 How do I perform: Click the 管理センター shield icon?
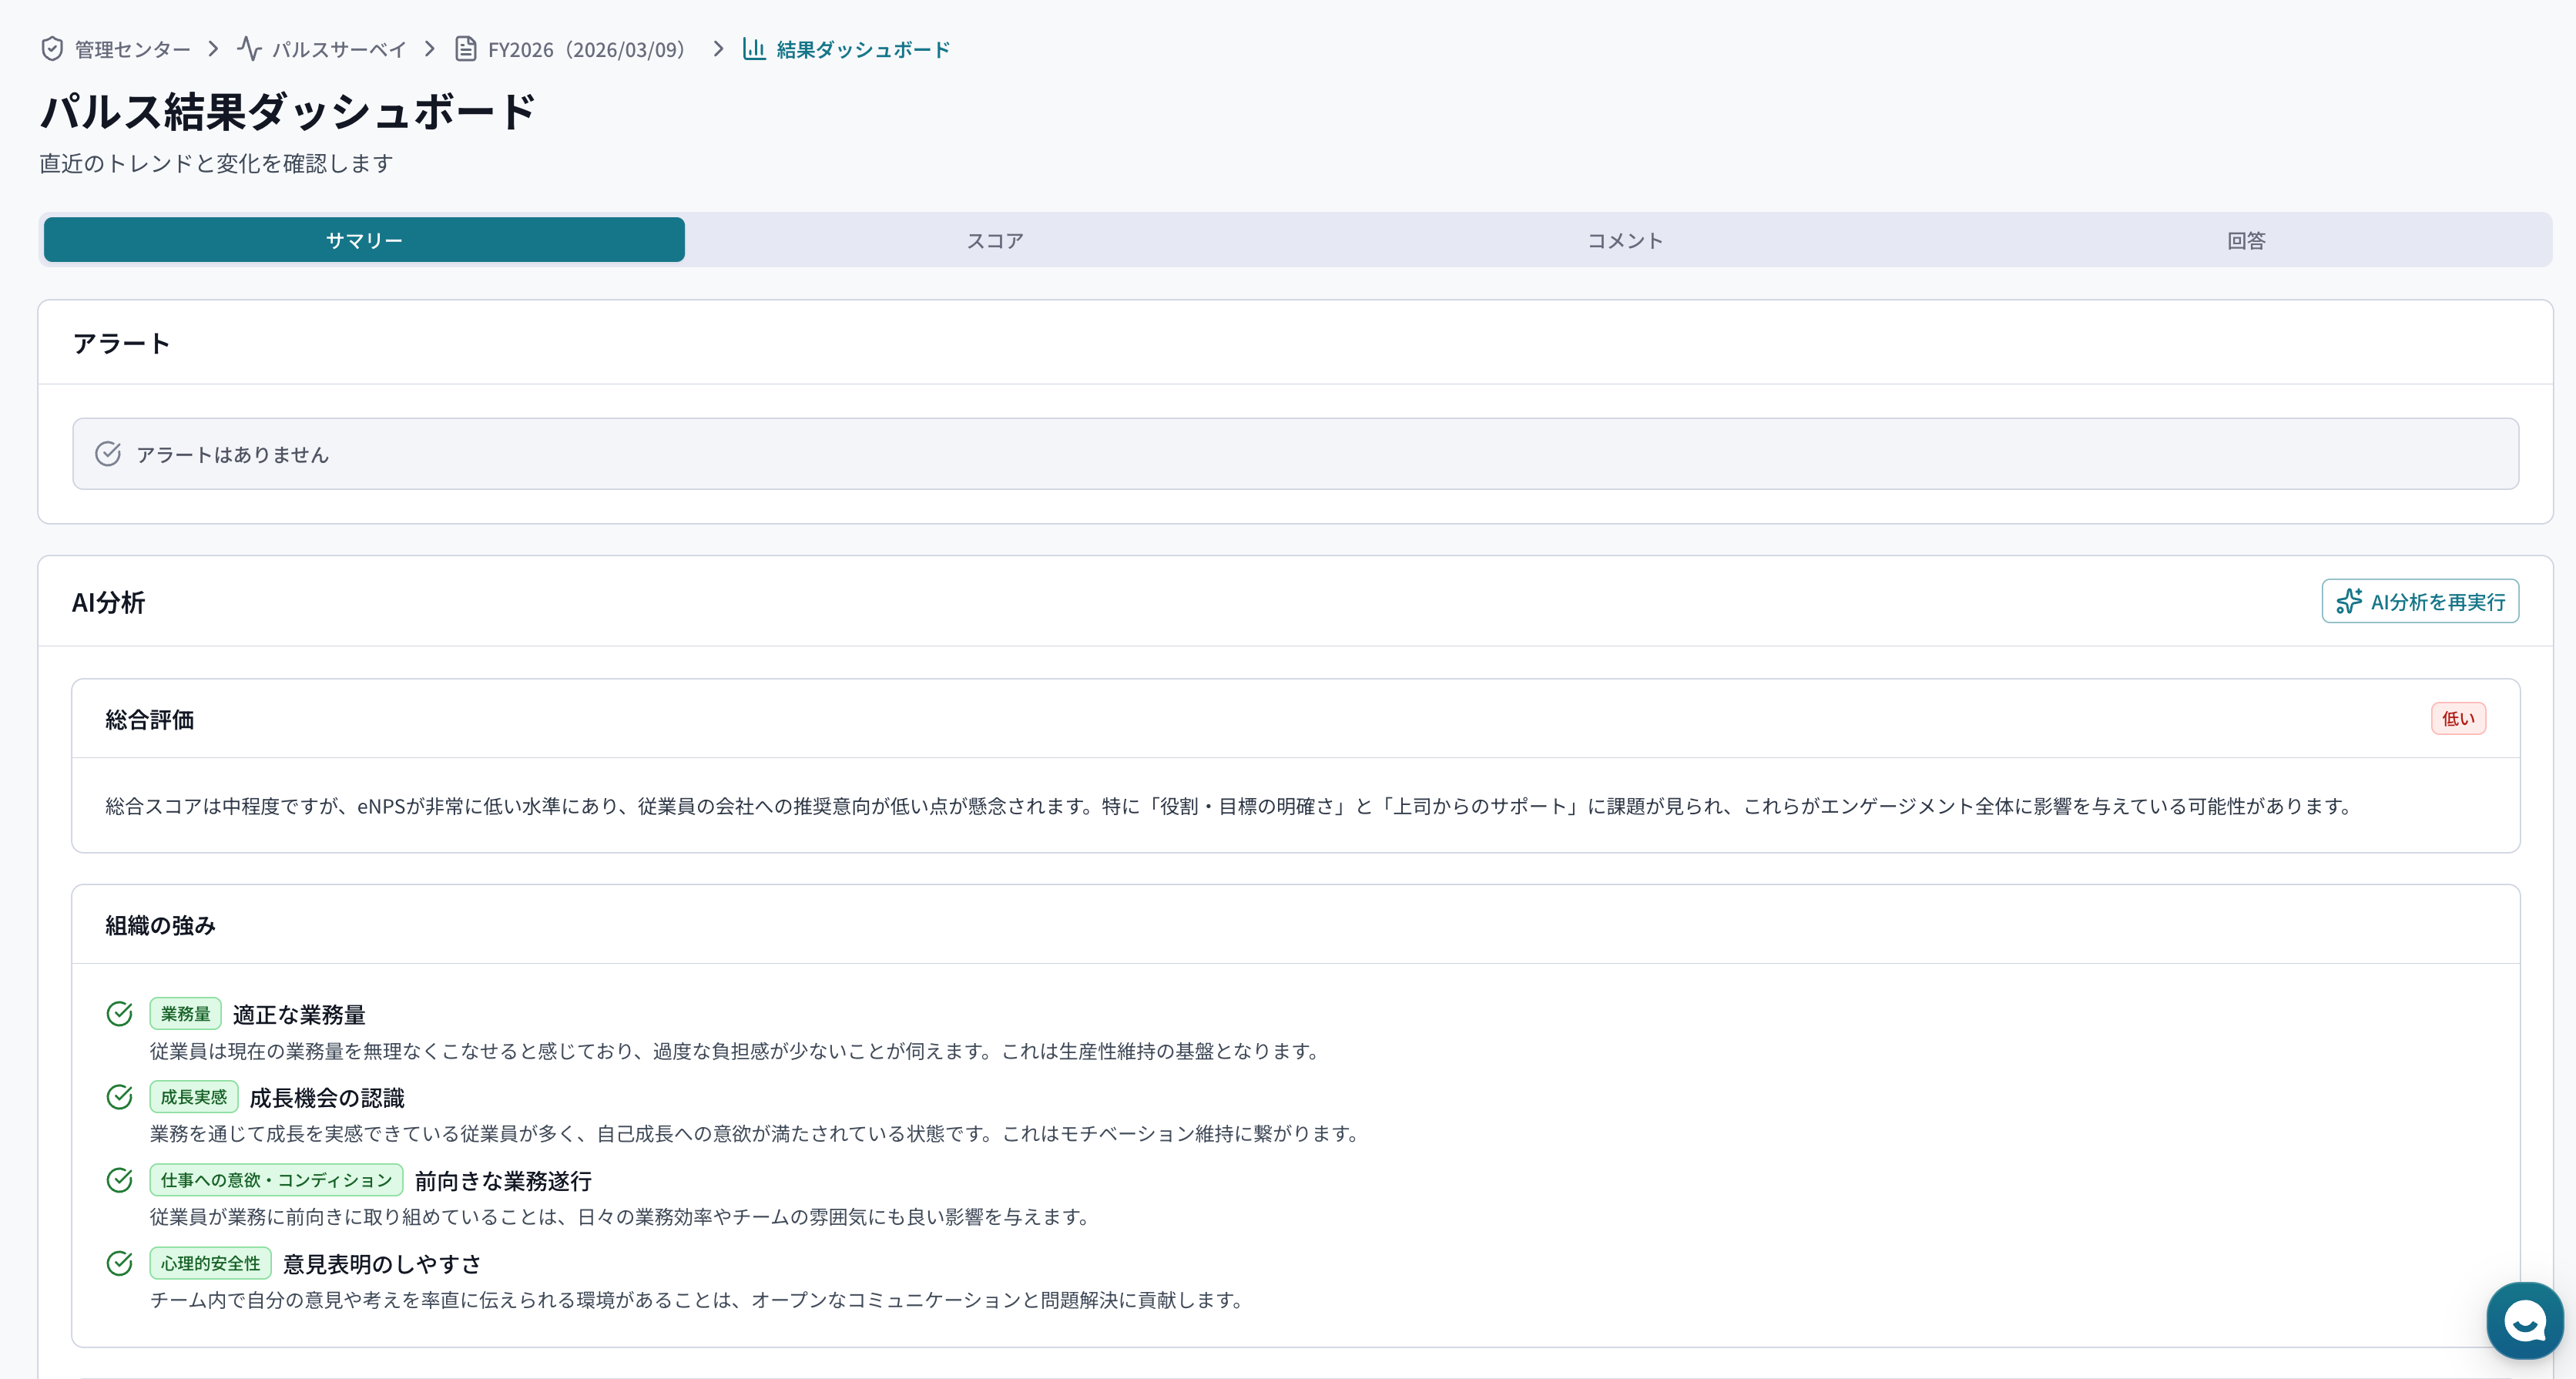click(52, 48)
